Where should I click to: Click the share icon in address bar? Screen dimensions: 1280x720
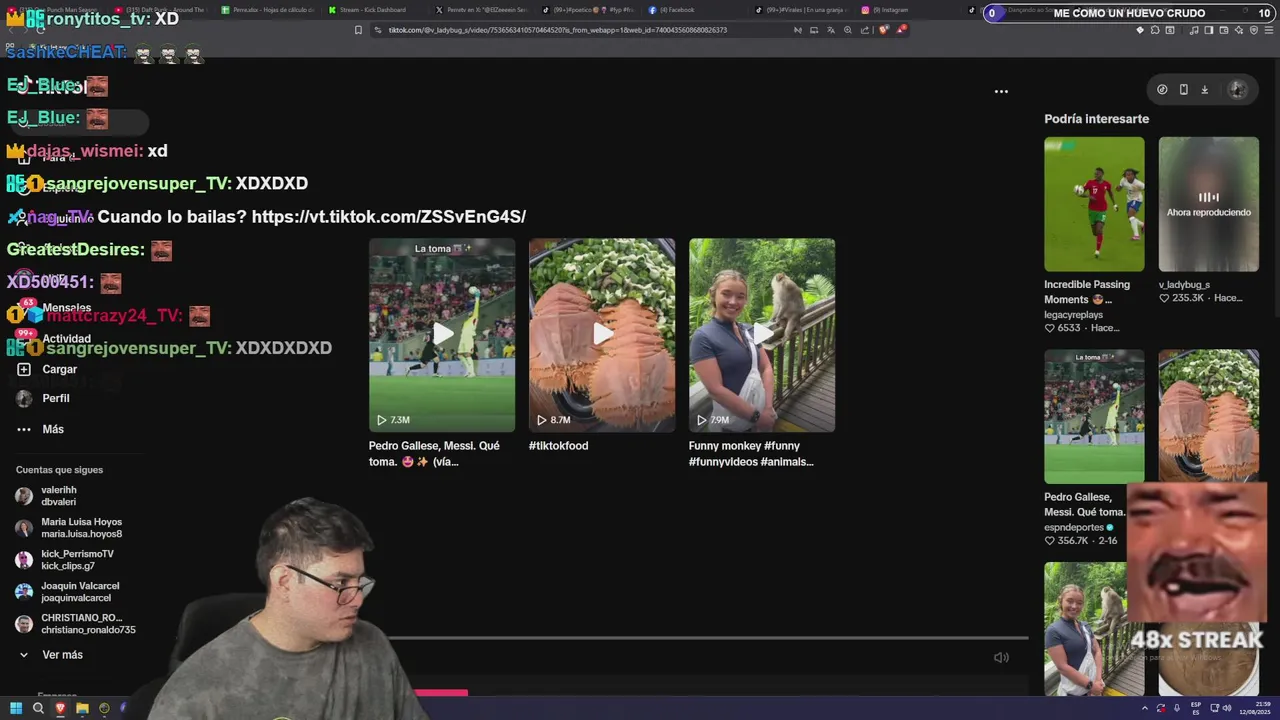(x=865, y=30)
